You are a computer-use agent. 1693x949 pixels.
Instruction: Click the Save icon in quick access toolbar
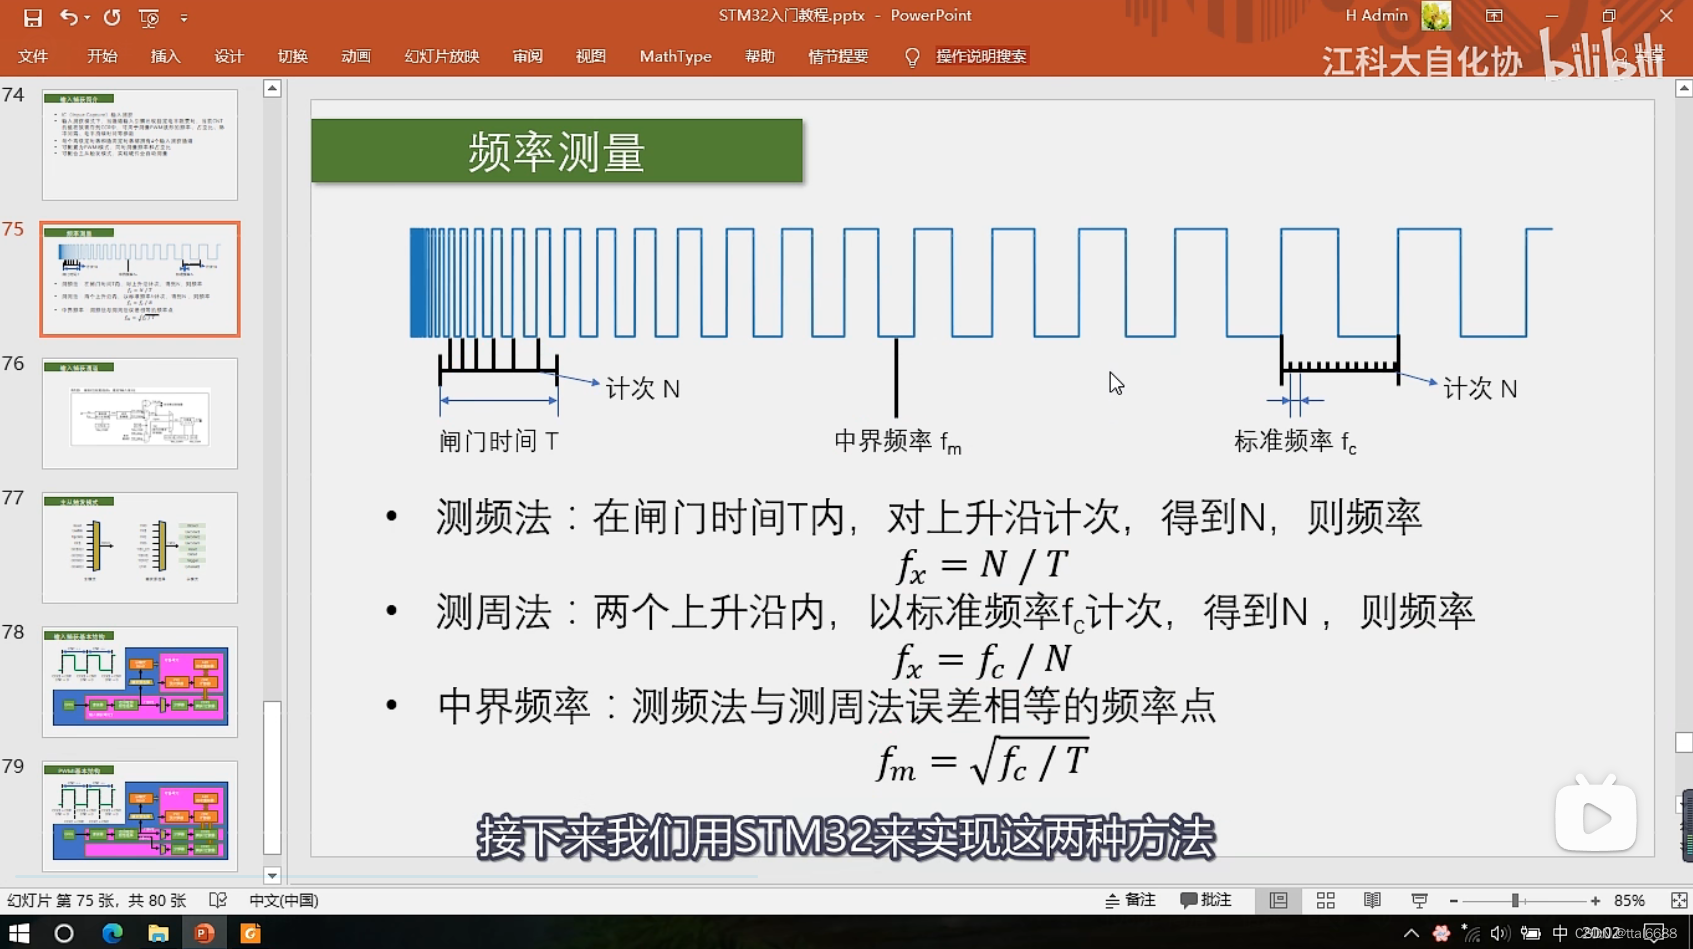click(x=32, y=17)
